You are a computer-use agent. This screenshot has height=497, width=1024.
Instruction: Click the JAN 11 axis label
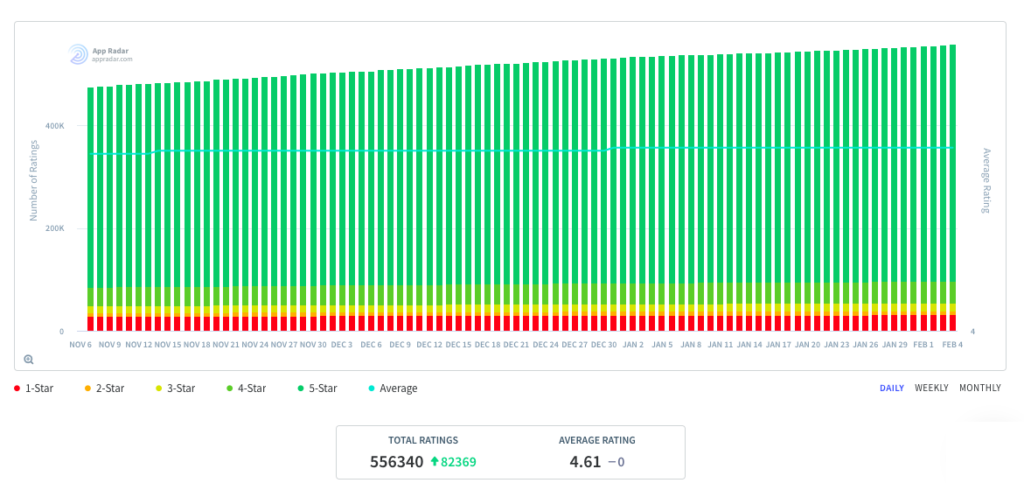720,344
